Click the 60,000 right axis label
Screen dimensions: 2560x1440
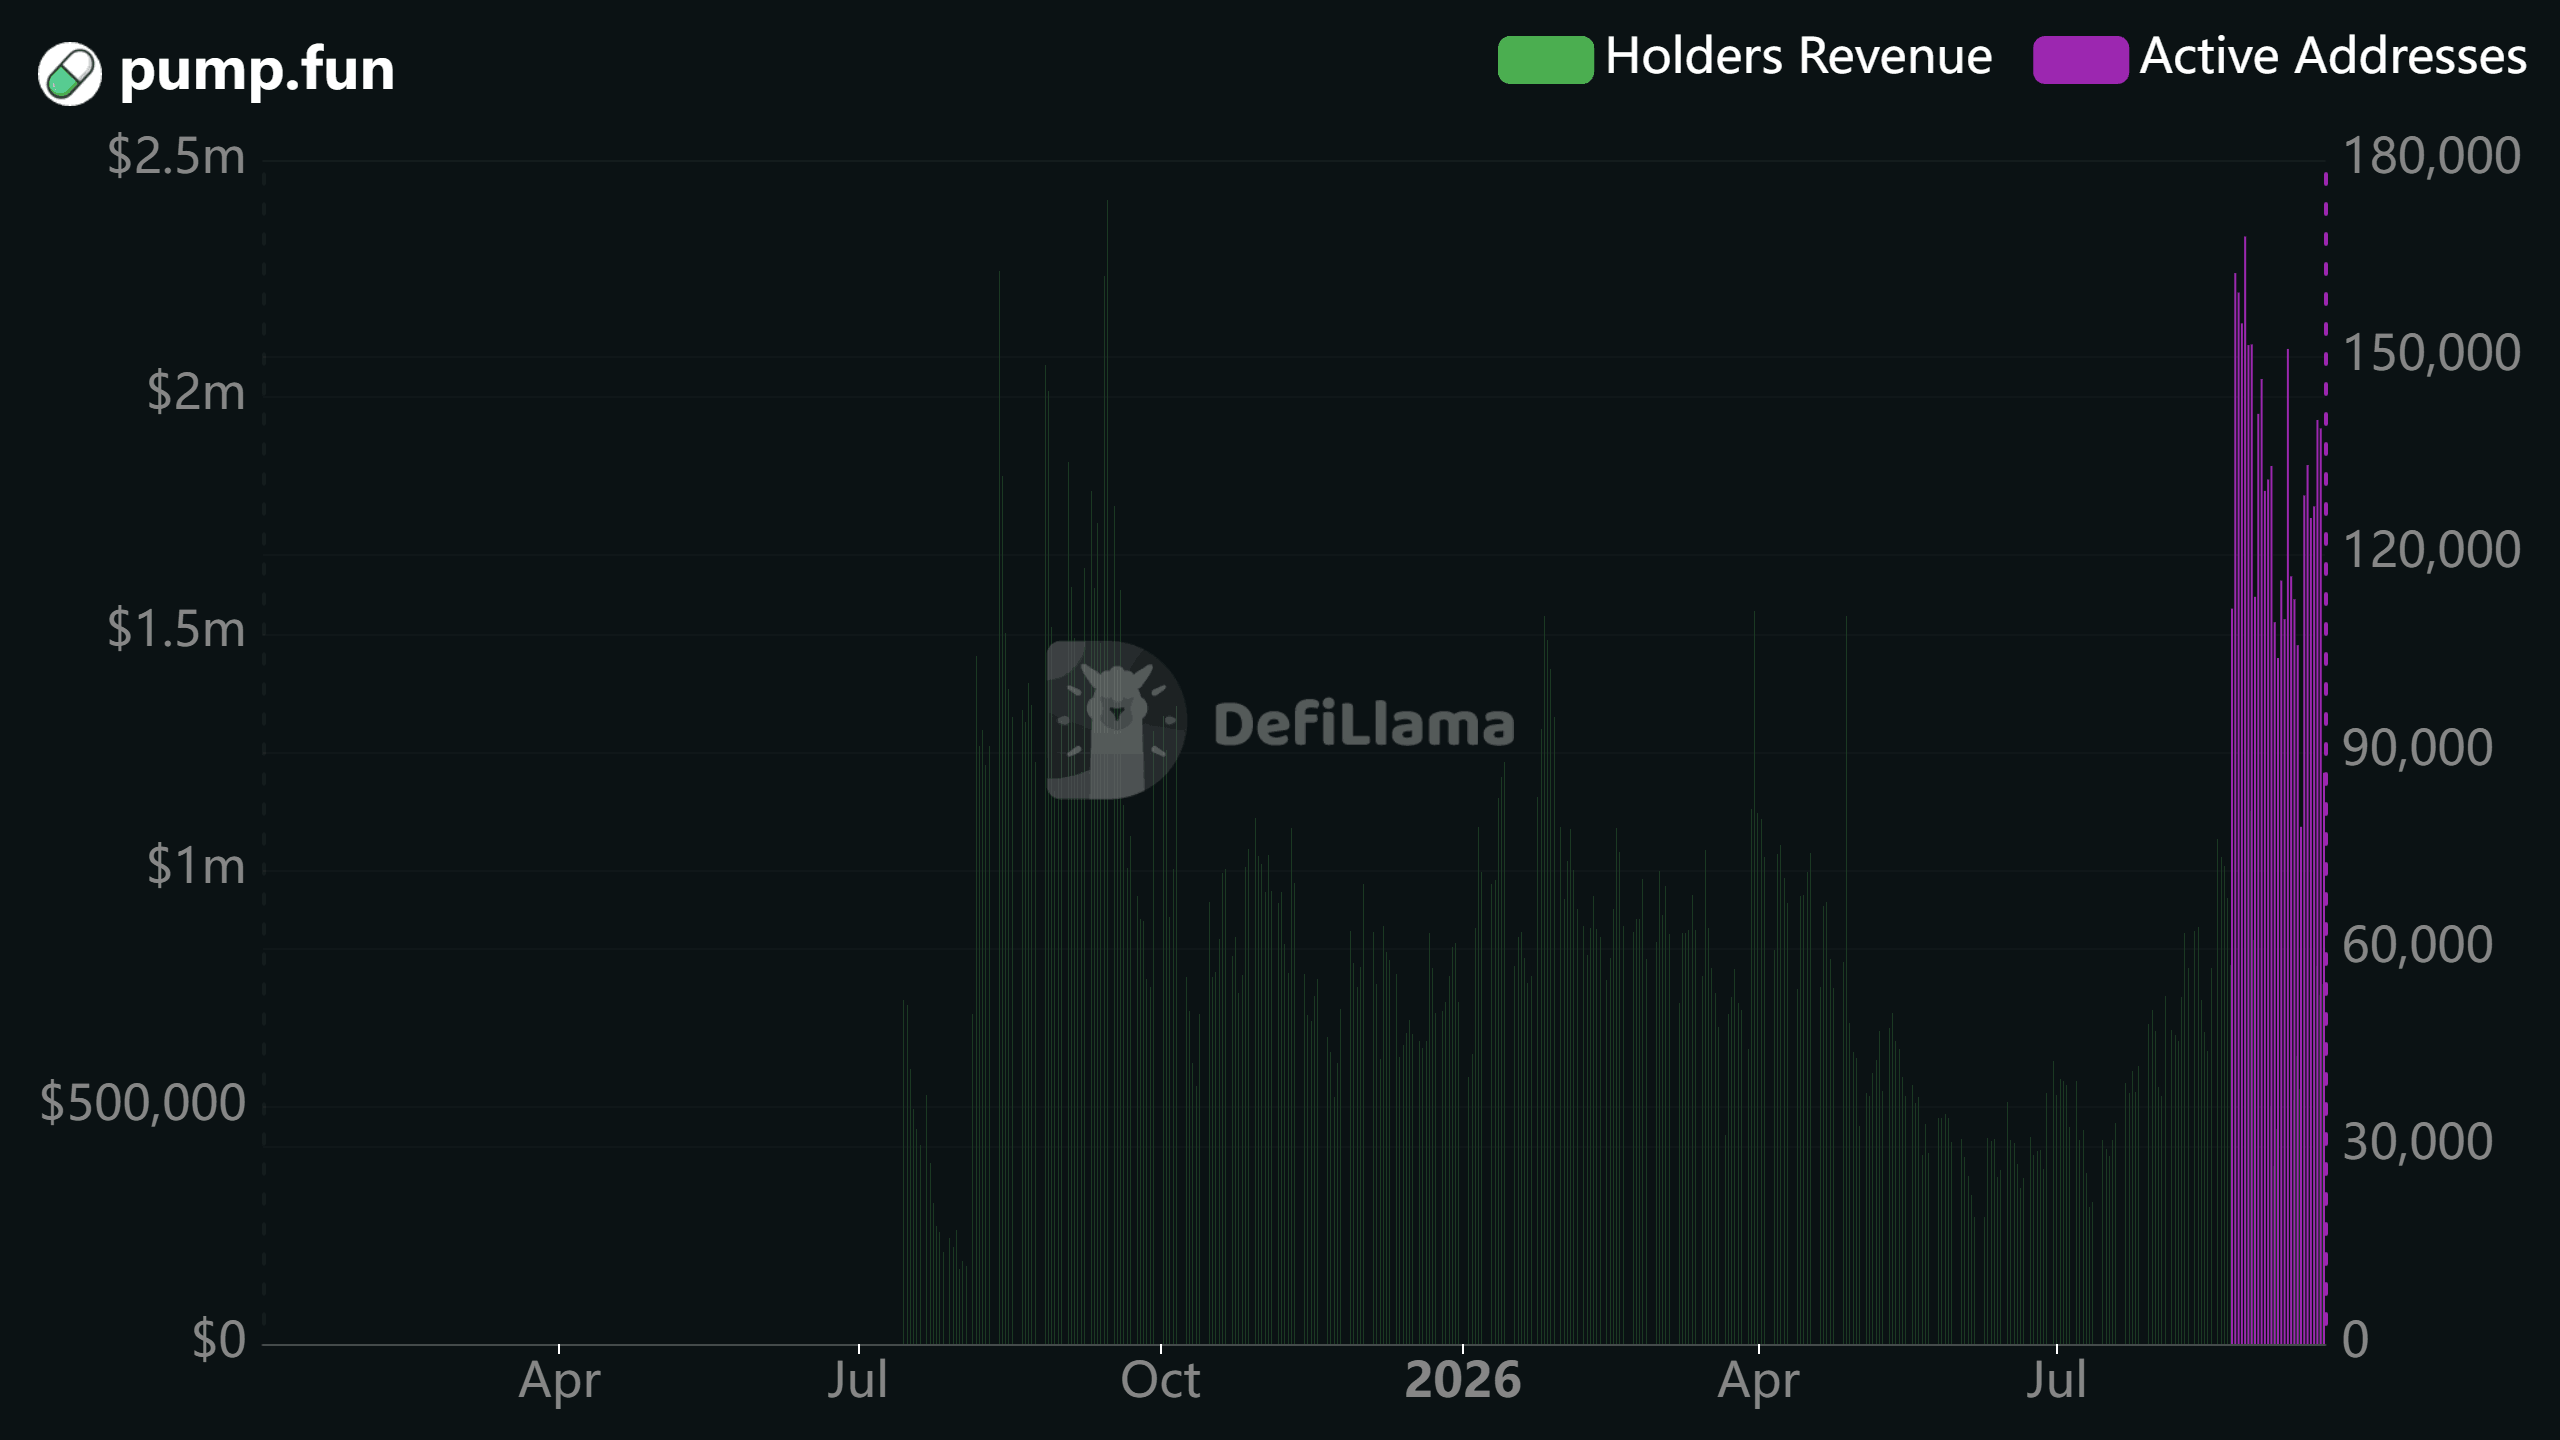pos(2418,945)
